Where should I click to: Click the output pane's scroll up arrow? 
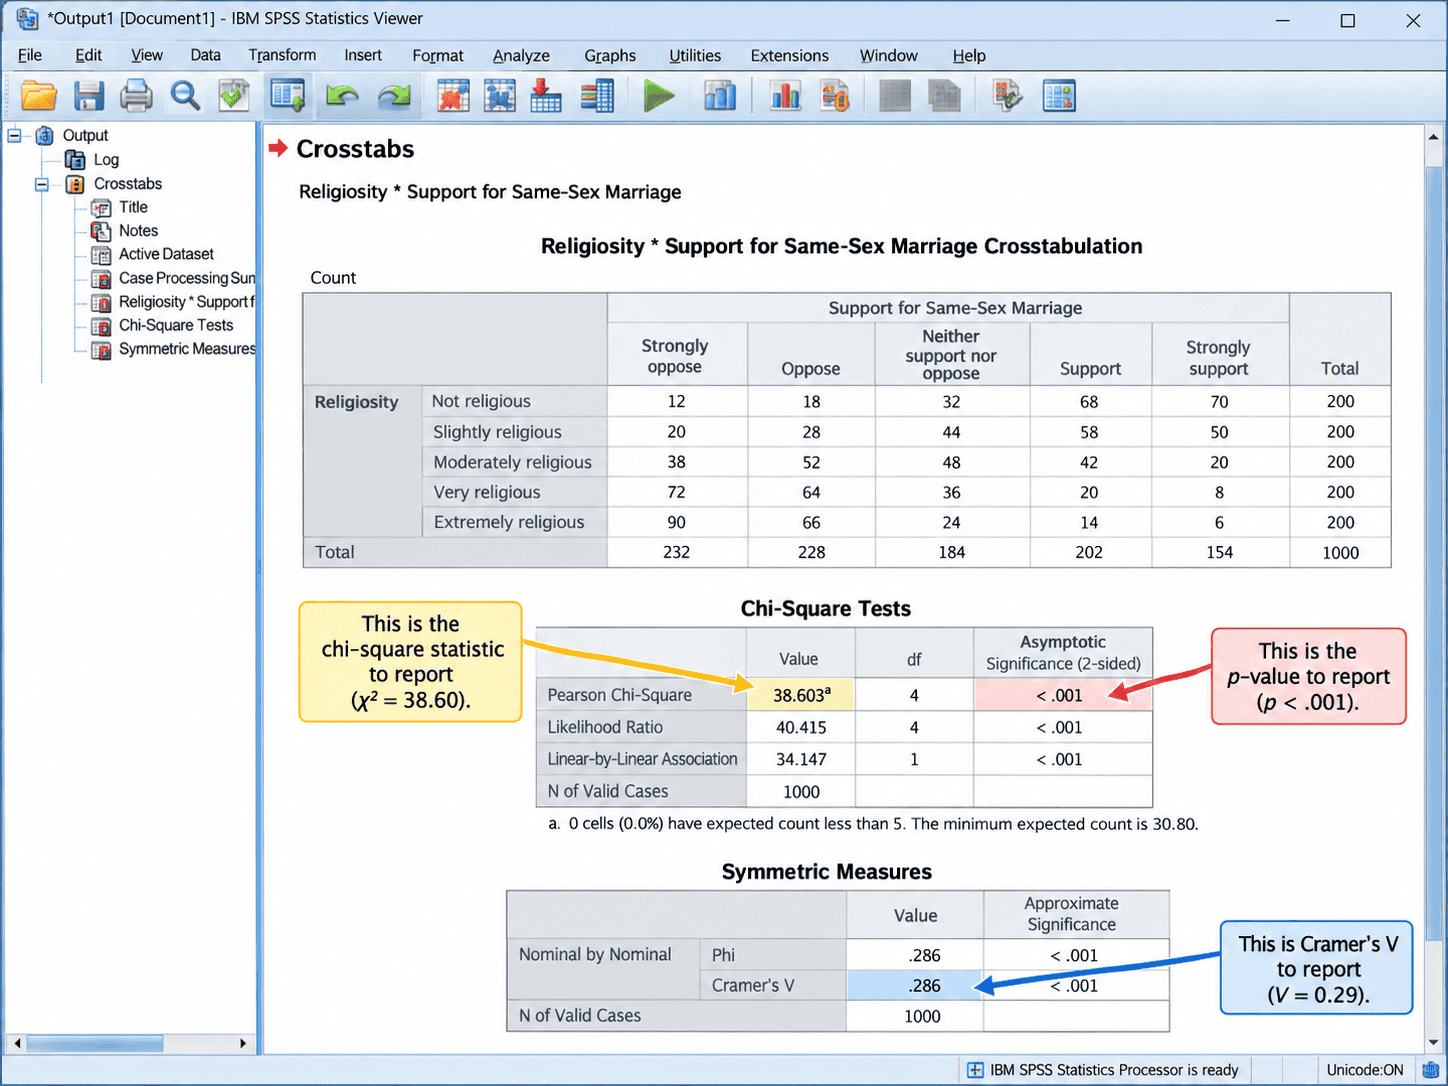click(x=1434, y=137)
